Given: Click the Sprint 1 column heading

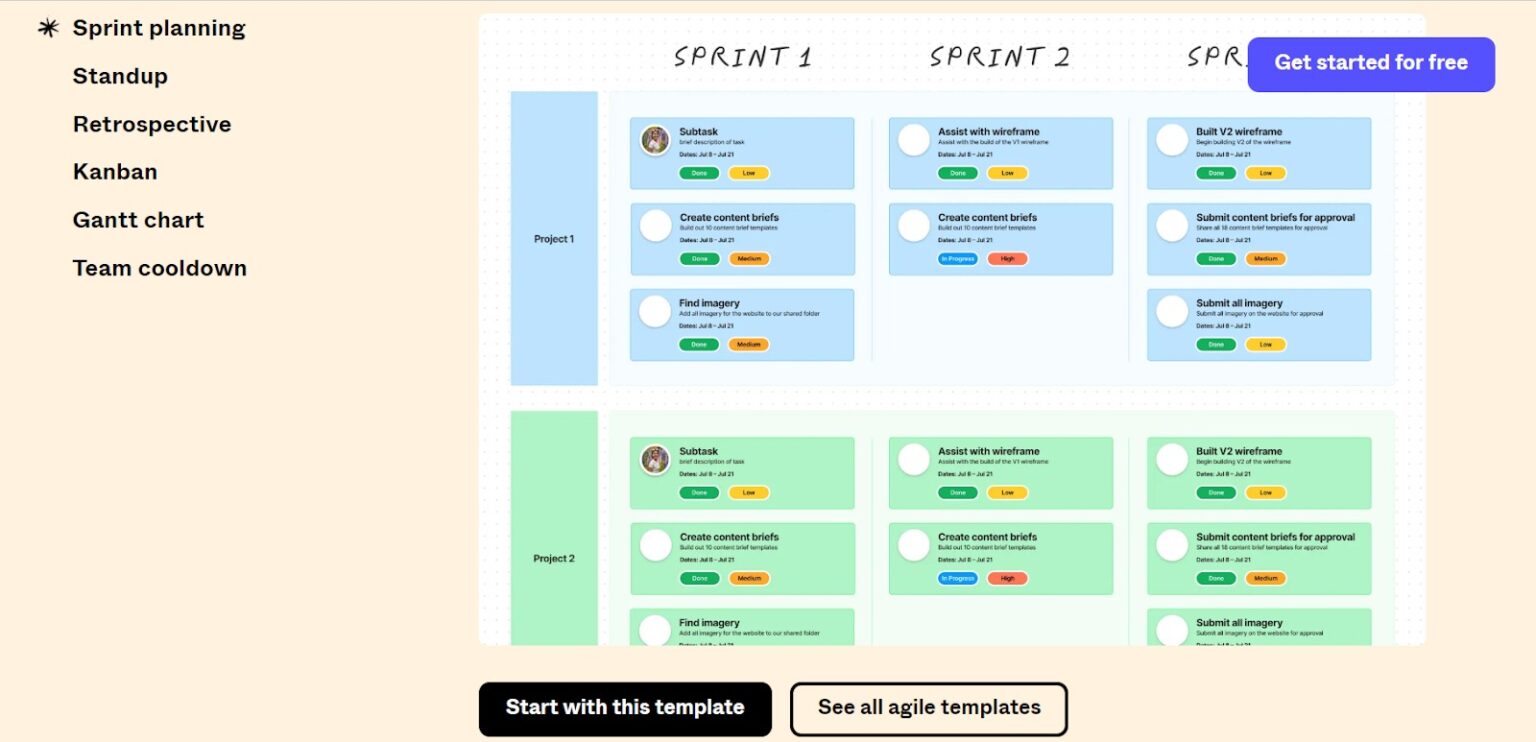Looking at the screenshot, I should pos(741,56).
